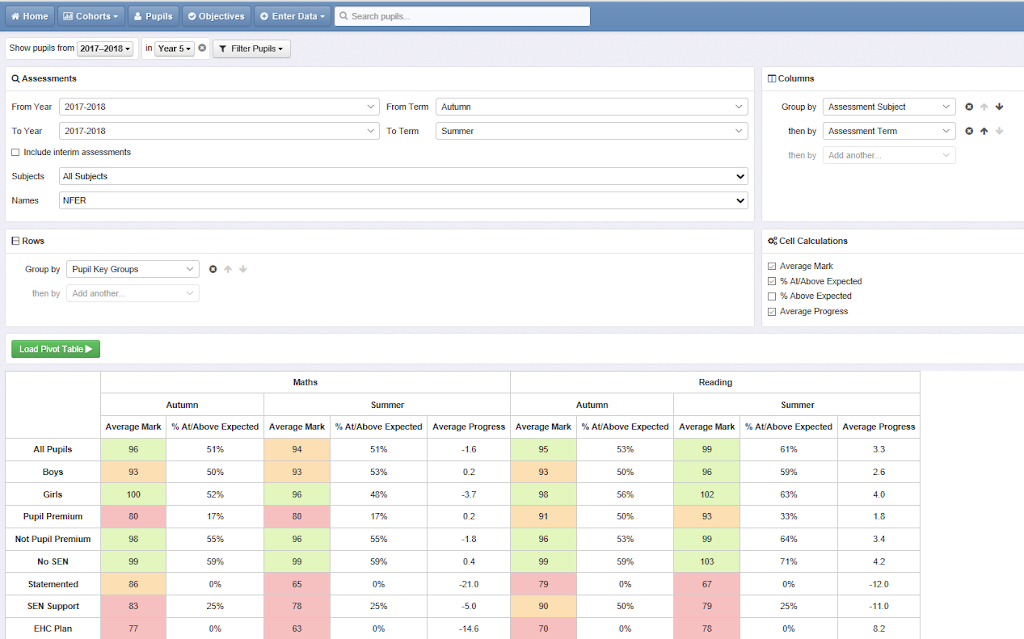Image resolution: width=1024 pixels, height=639 pixels.
Task: Move Pupil Key Groups row grouping down
Action: (x=243, y=269)
